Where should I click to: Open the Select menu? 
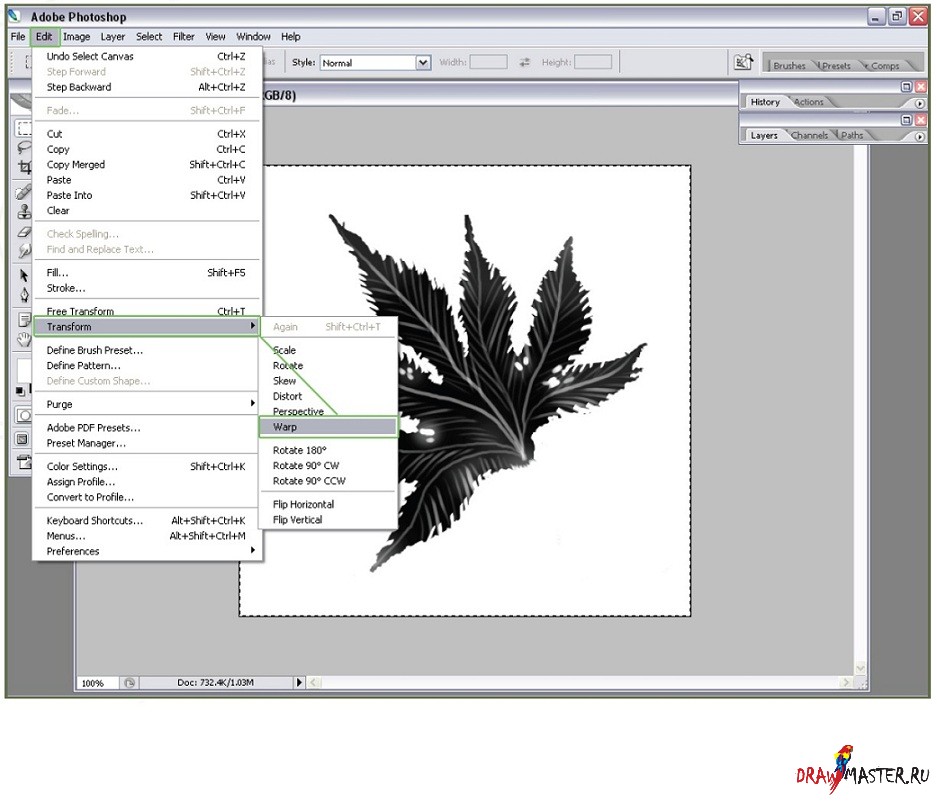click(149, 36)
